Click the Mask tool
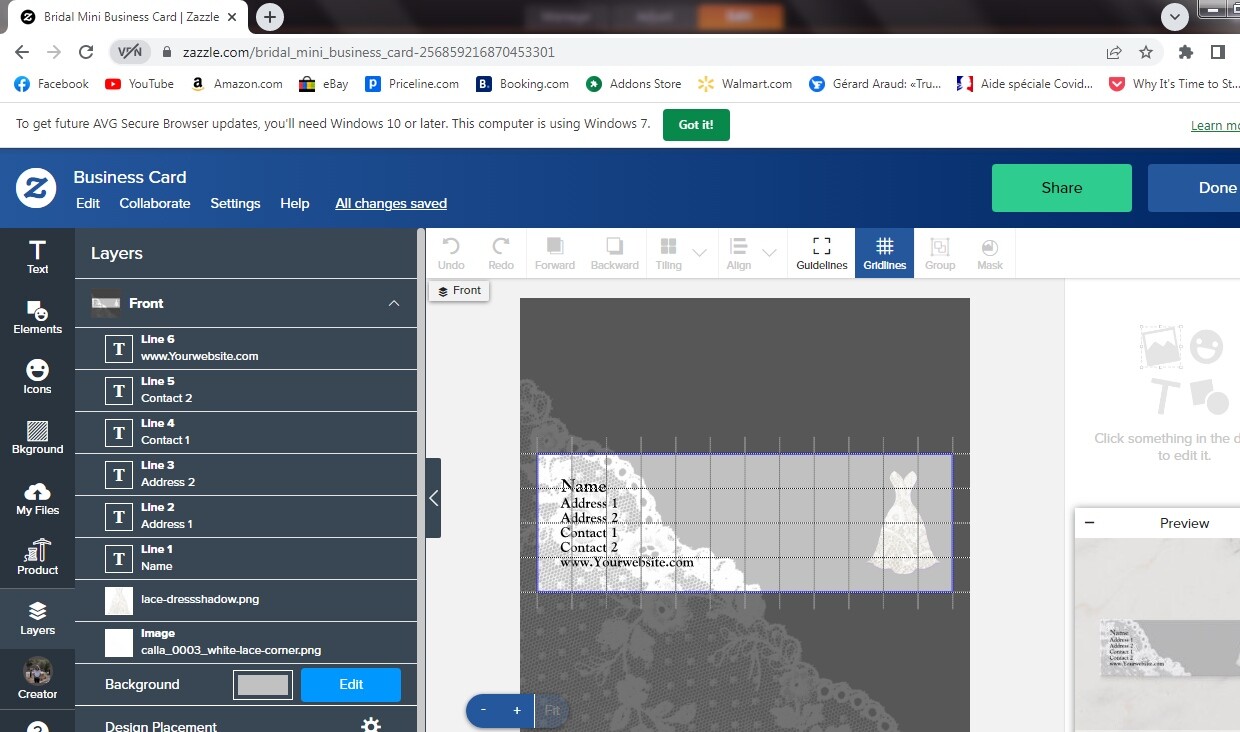This screenshot has height=732, width=1240. coord(990,253)
